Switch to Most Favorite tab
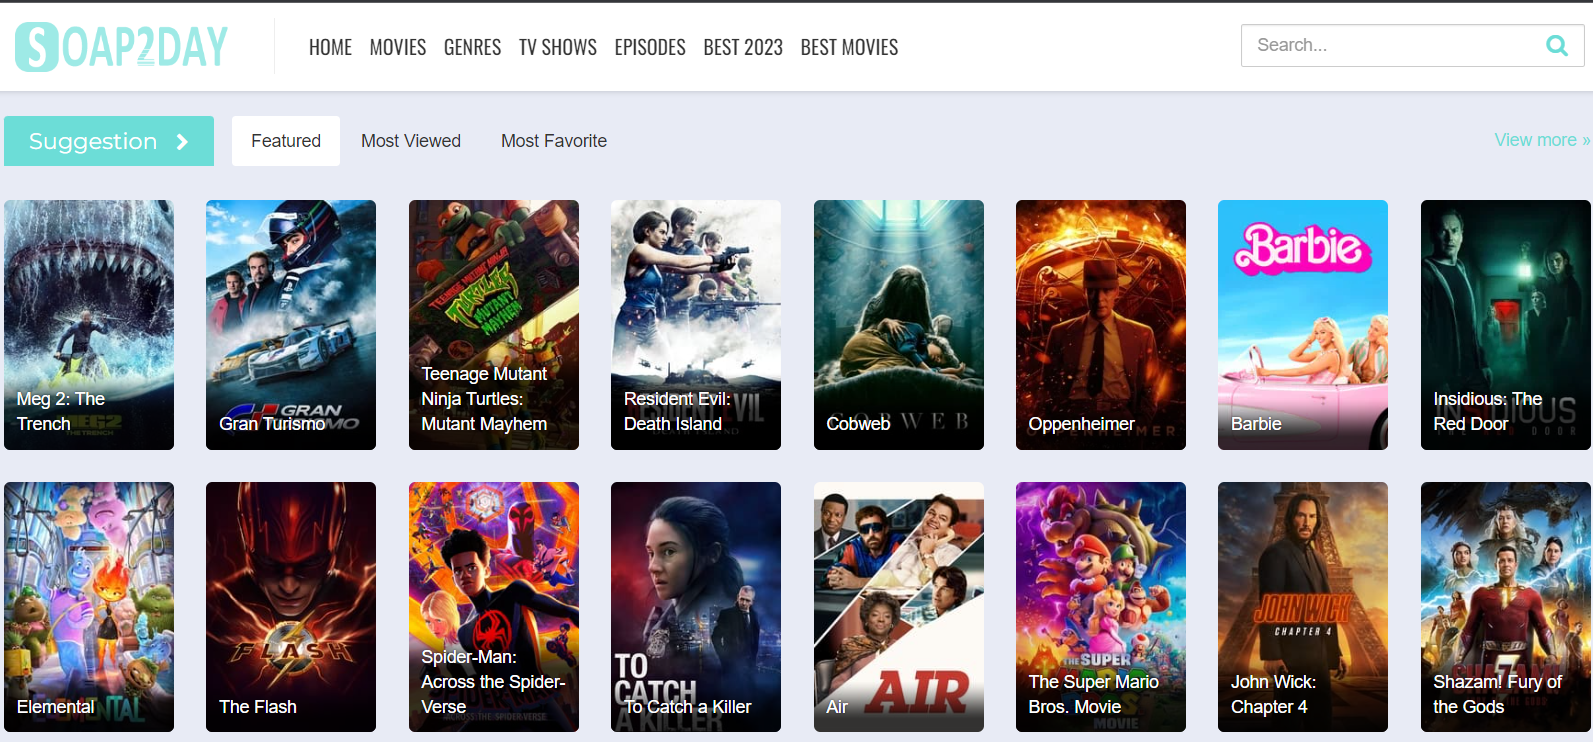The width and height of the screenshot is (1593, 742). [x=554, y=141]
